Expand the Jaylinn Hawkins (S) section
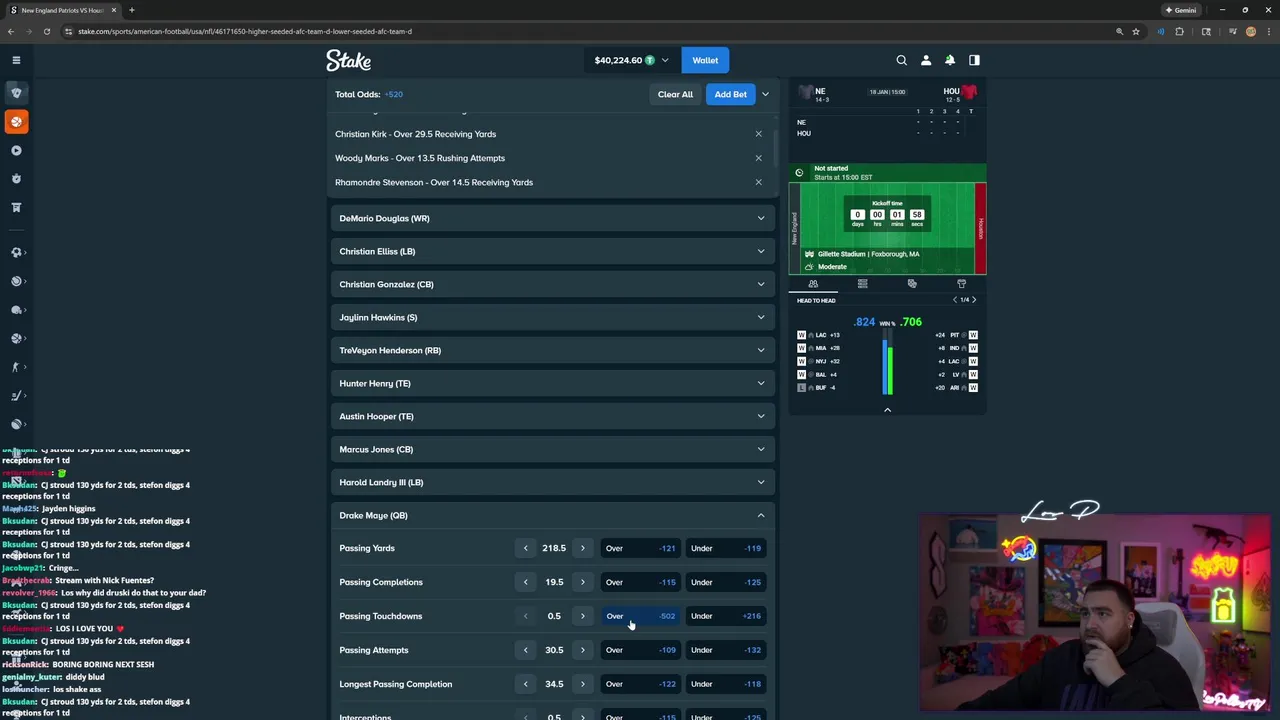Screen dimensions: 1280x720 [x=553, y=317]
